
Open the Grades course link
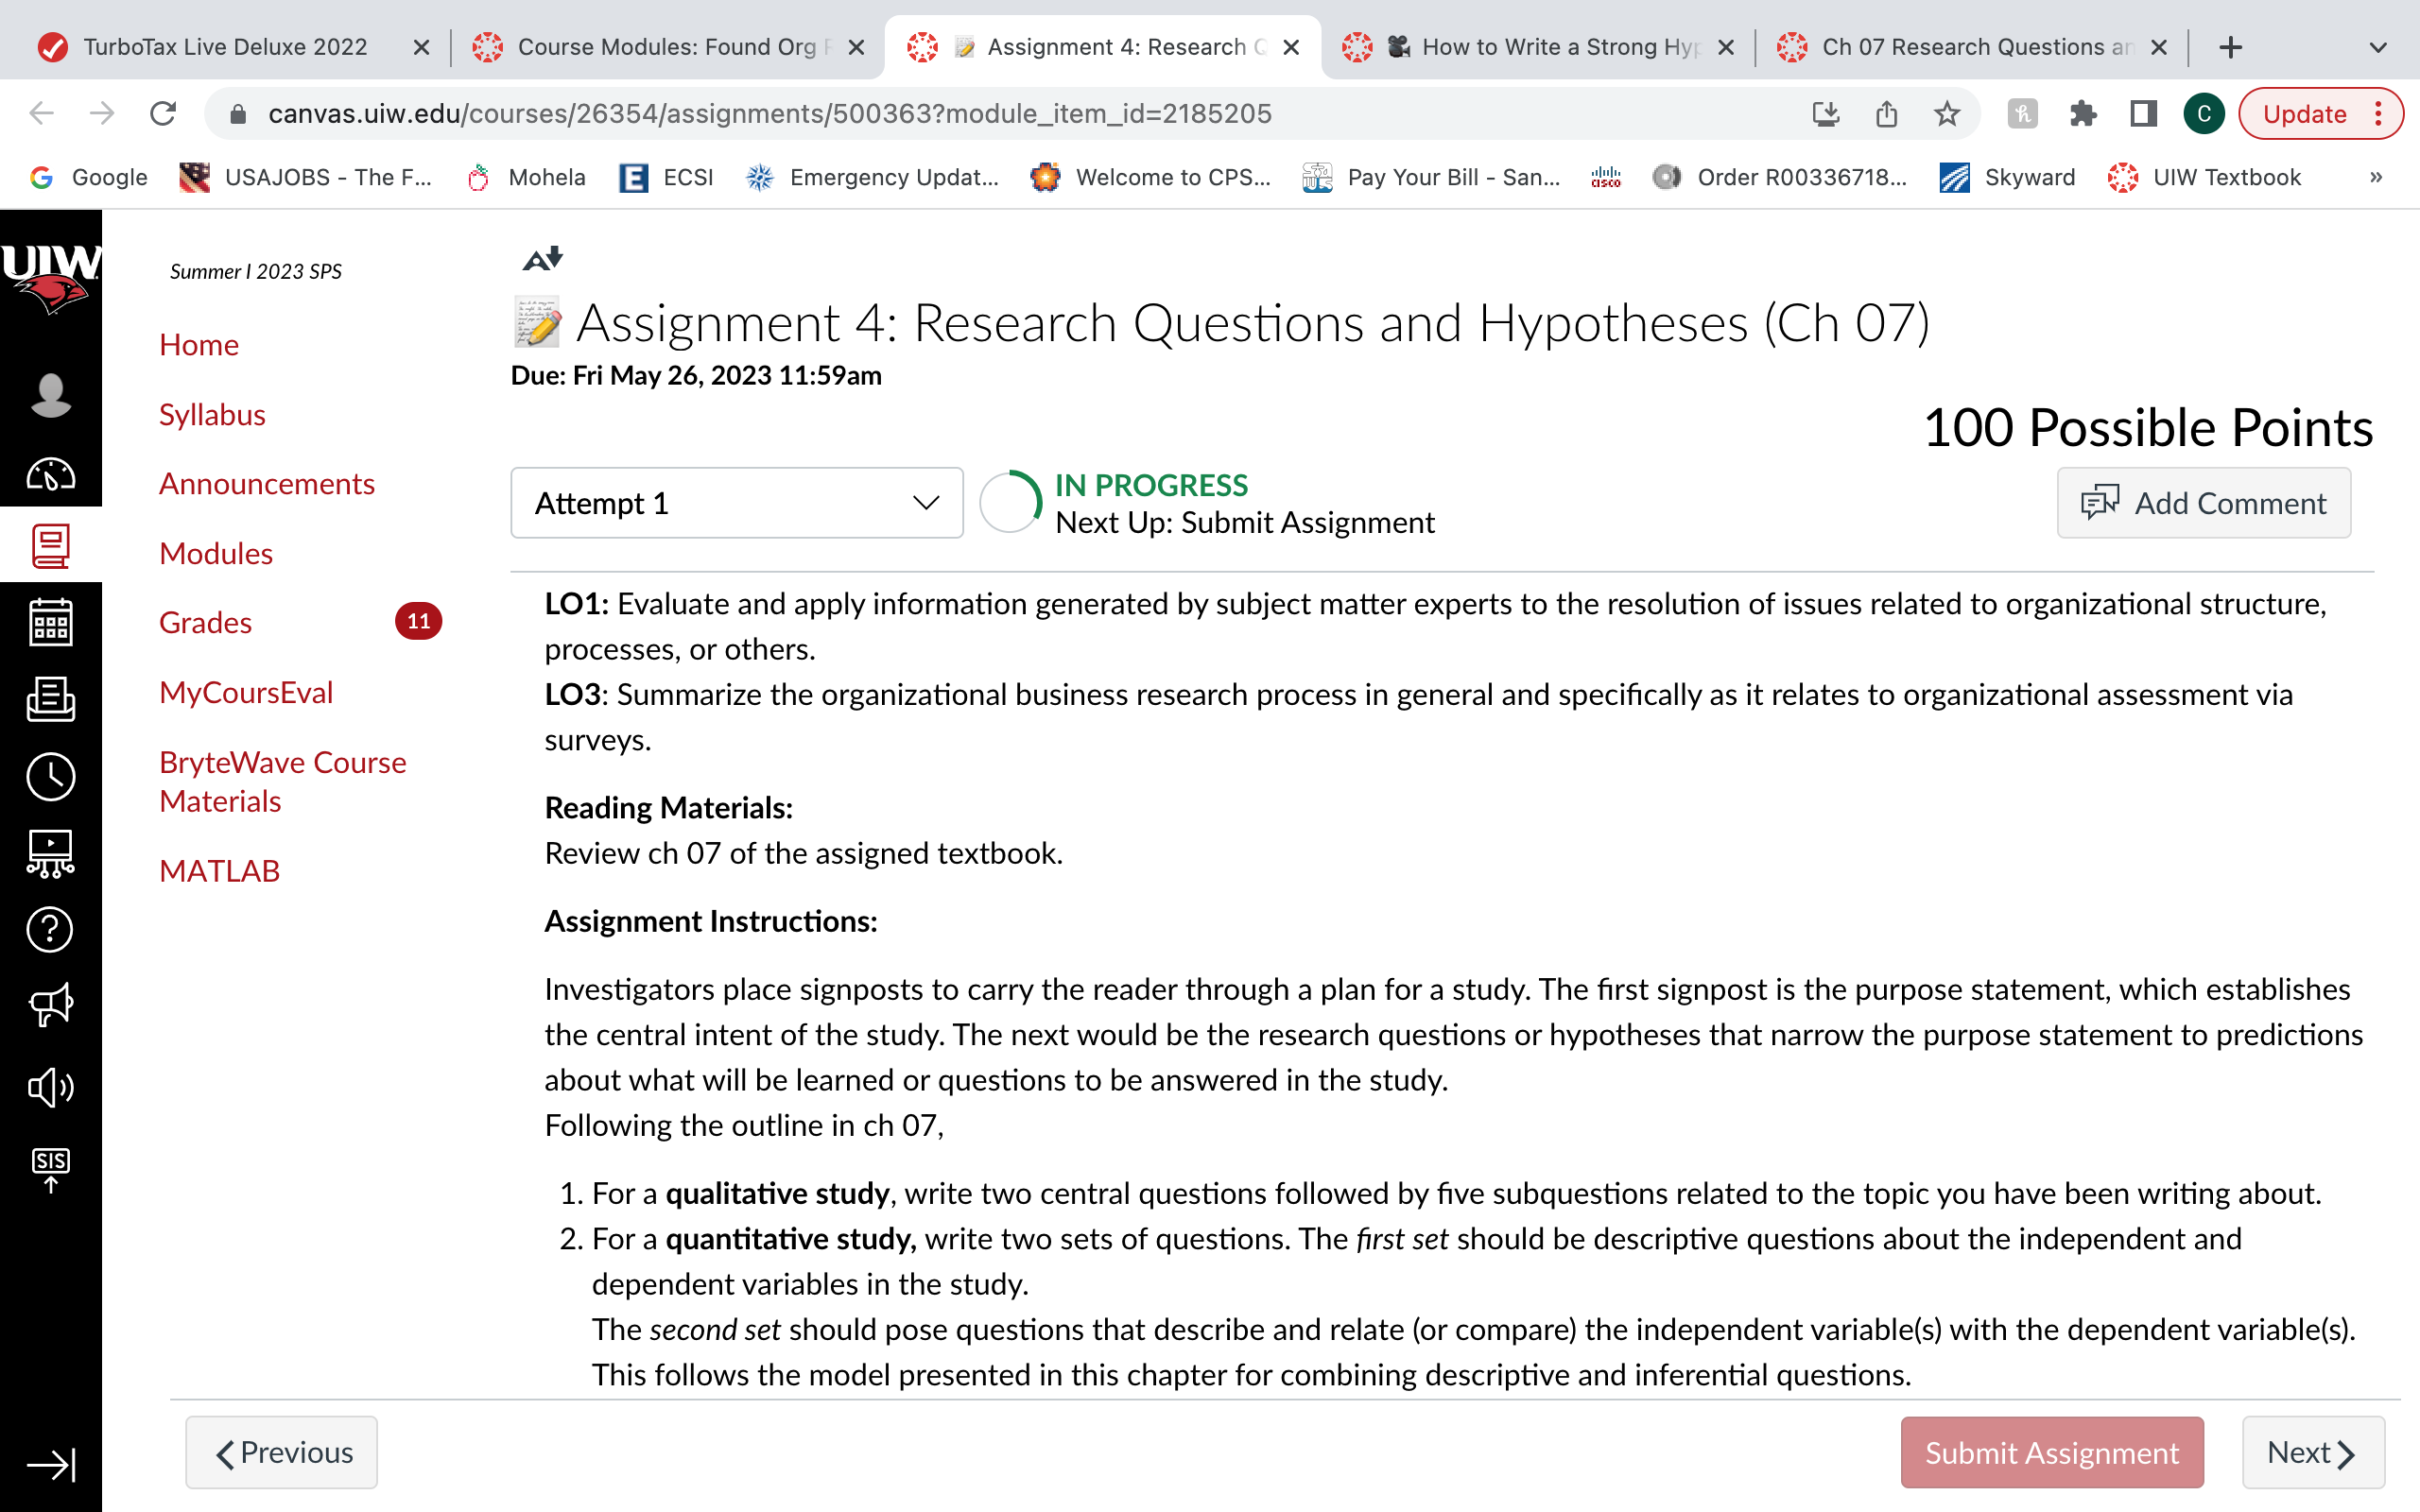(205, 622)
